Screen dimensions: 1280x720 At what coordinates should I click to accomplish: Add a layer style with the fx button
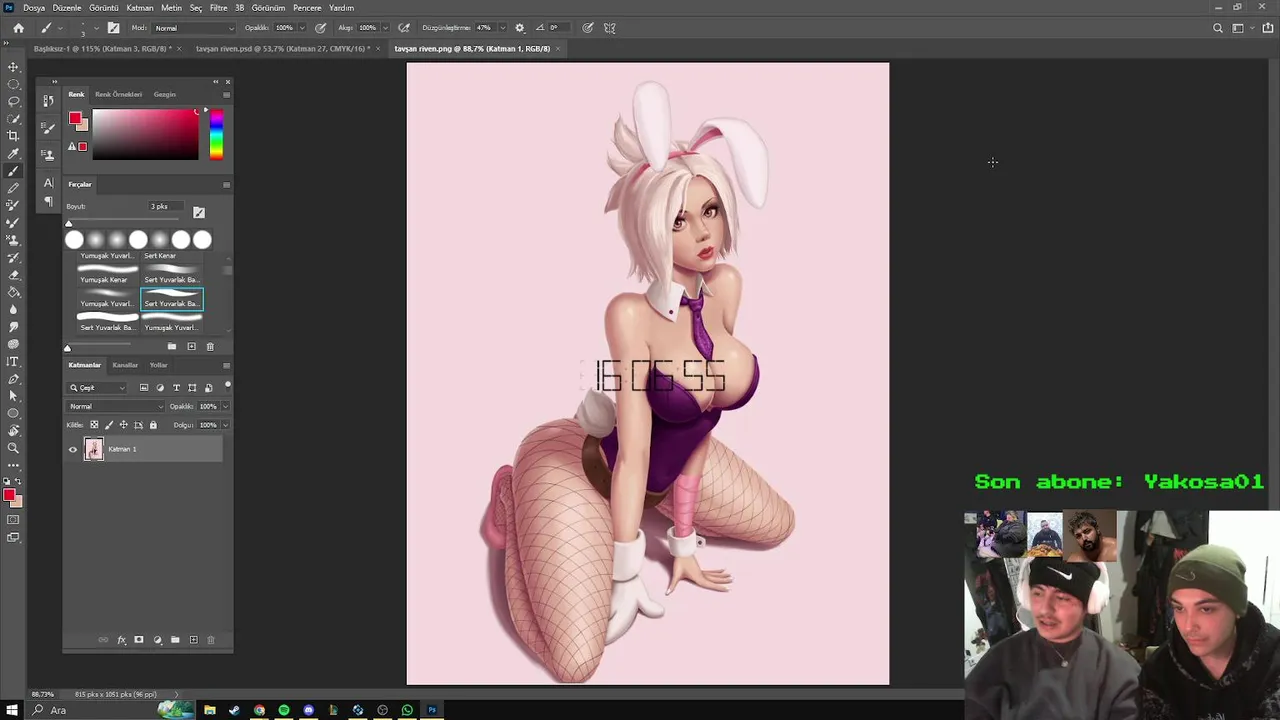pos(121,640)
